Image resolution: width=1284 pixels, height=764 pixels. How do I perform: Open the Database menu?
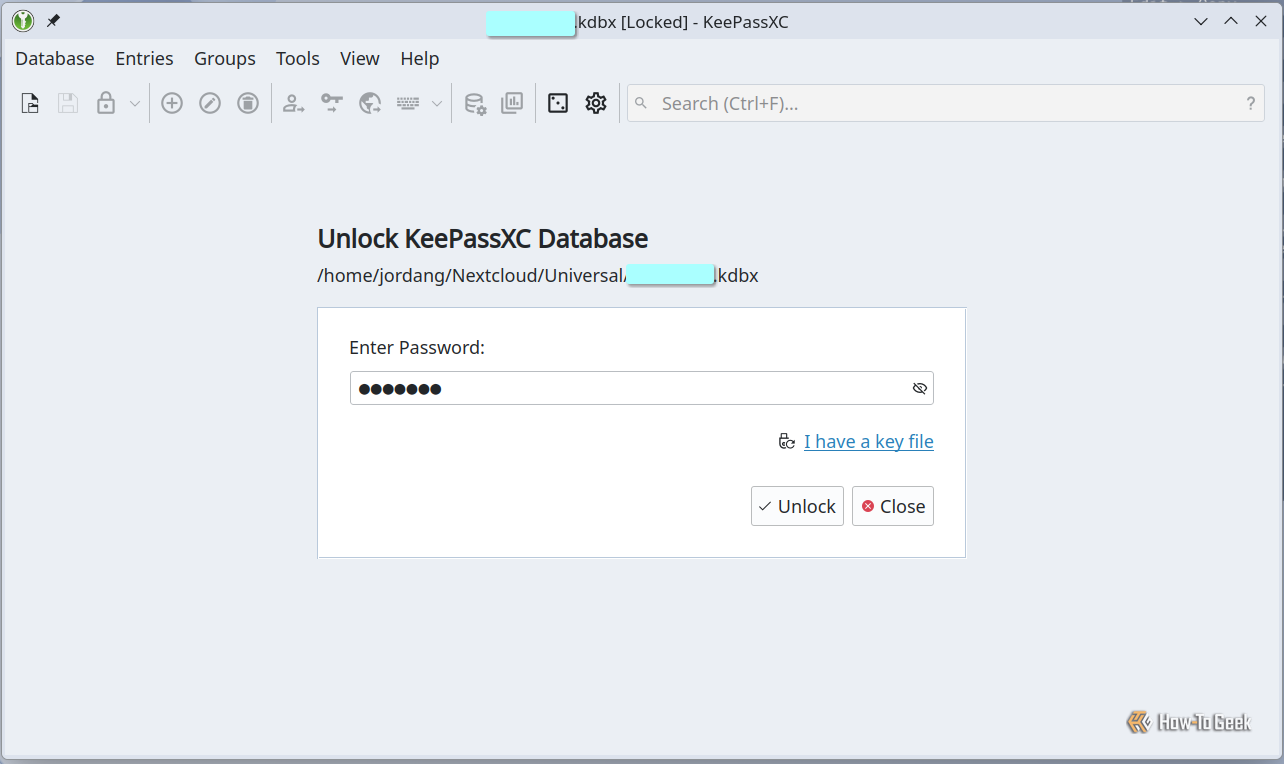pyautogui.click(x=55, y=59)
